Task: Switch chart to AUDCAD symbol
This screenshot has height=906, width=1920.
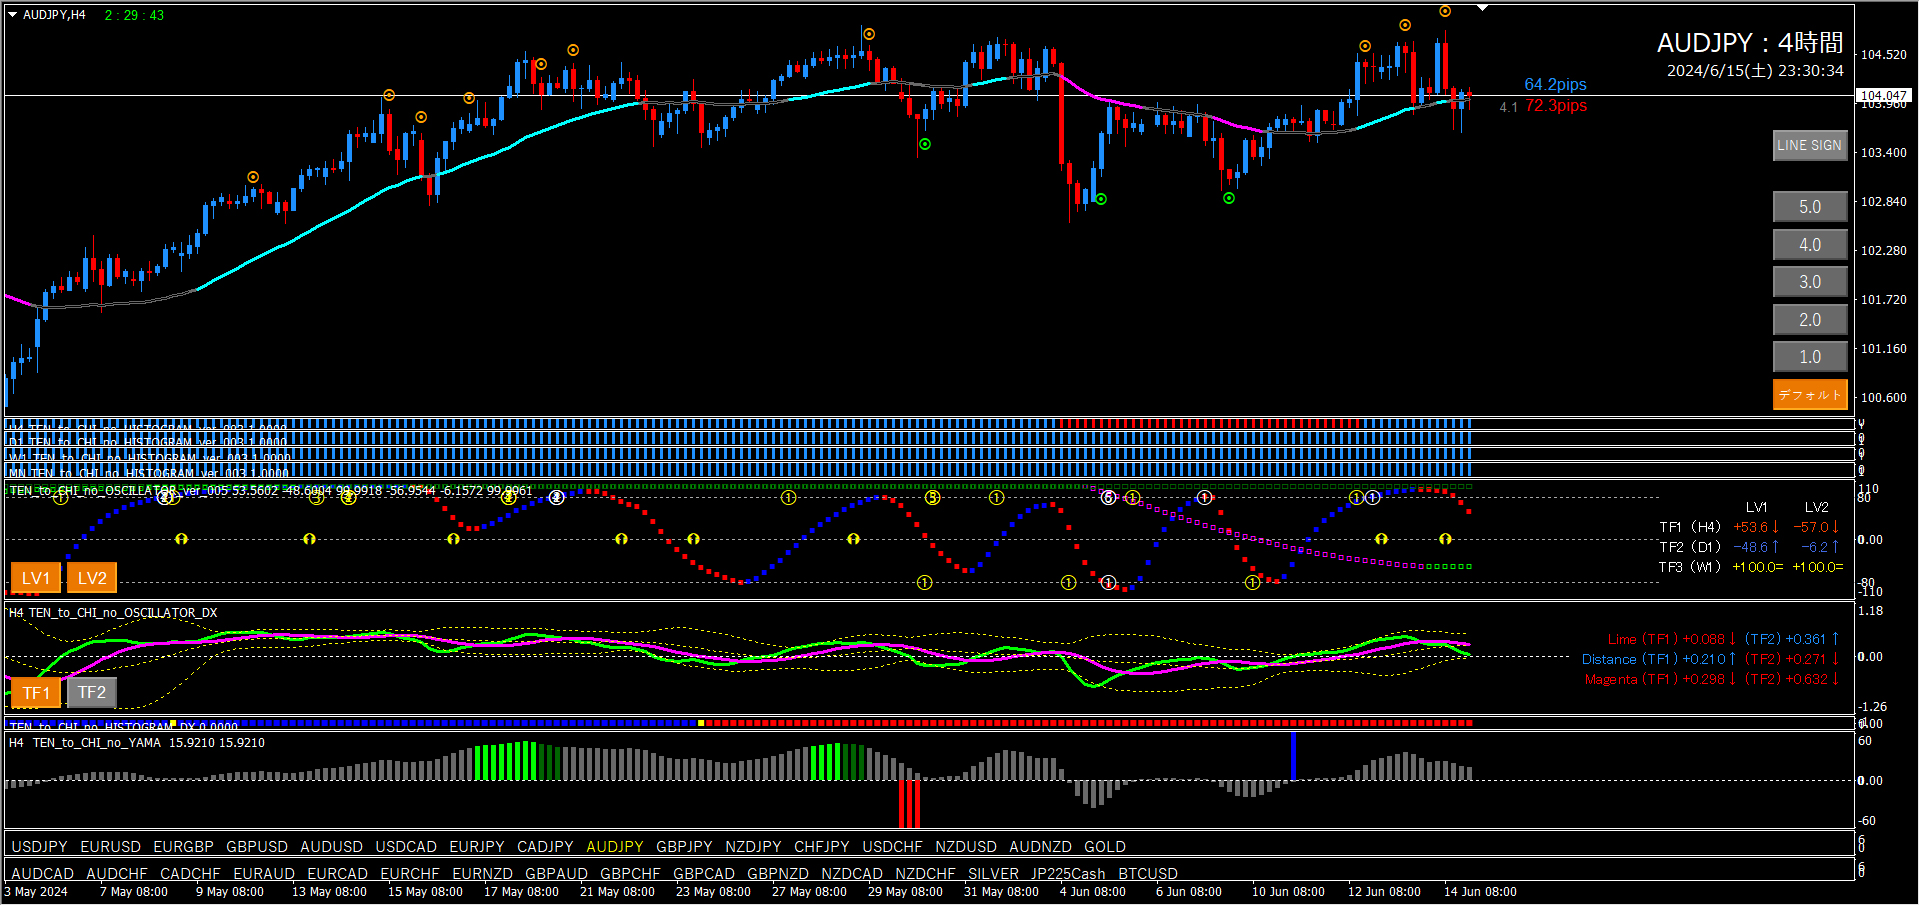Action: click(42, 874)
